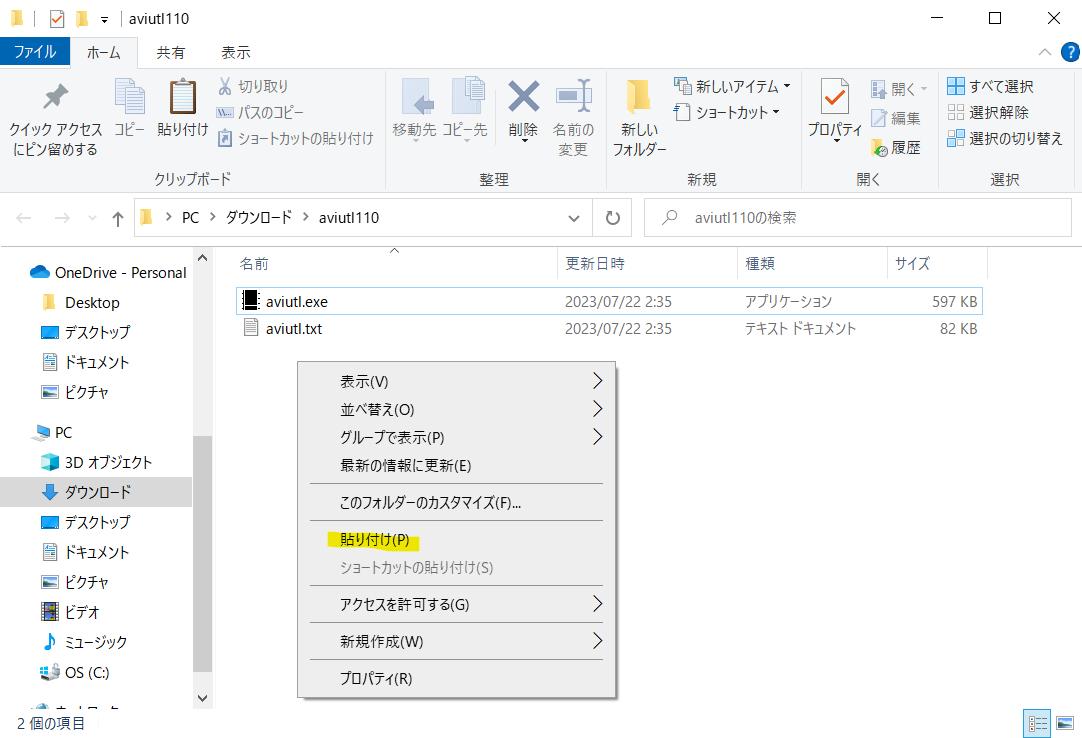The image size is (1082, 738).
Task: Click the 貼り付け clipboard ribbon icon
Action: pyautogui.click(x=183, y=97)
